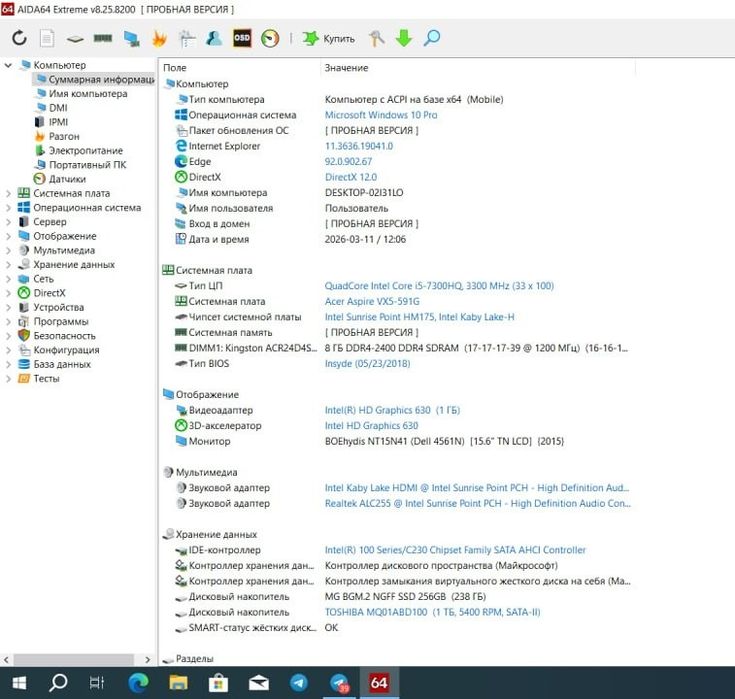This screenshot has width=735, height=699.
Task: Open Microsoft Edge from the taskbar
Action: (x=138, y=683)
